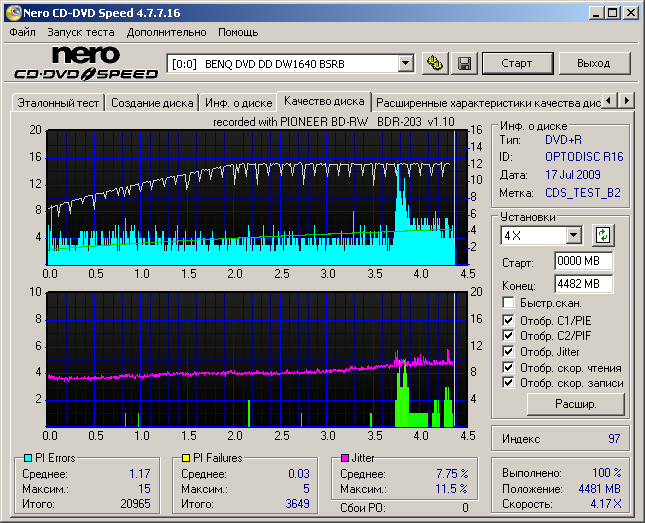Open the drive options icon with gears

pos(435,63)
